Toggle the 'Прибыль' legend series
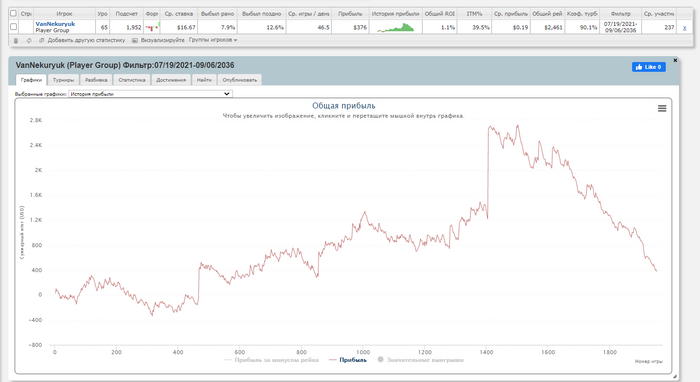 [348, 360]
